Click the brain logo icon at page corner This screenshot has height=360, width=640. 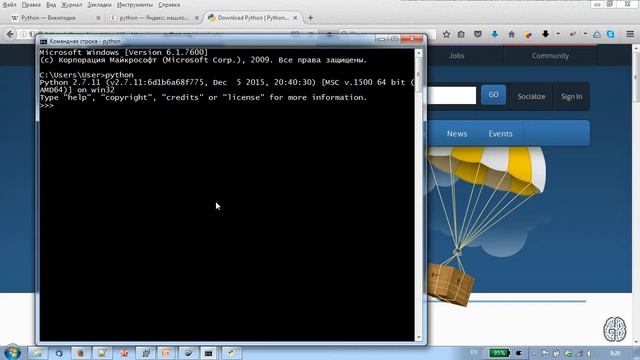615,329
